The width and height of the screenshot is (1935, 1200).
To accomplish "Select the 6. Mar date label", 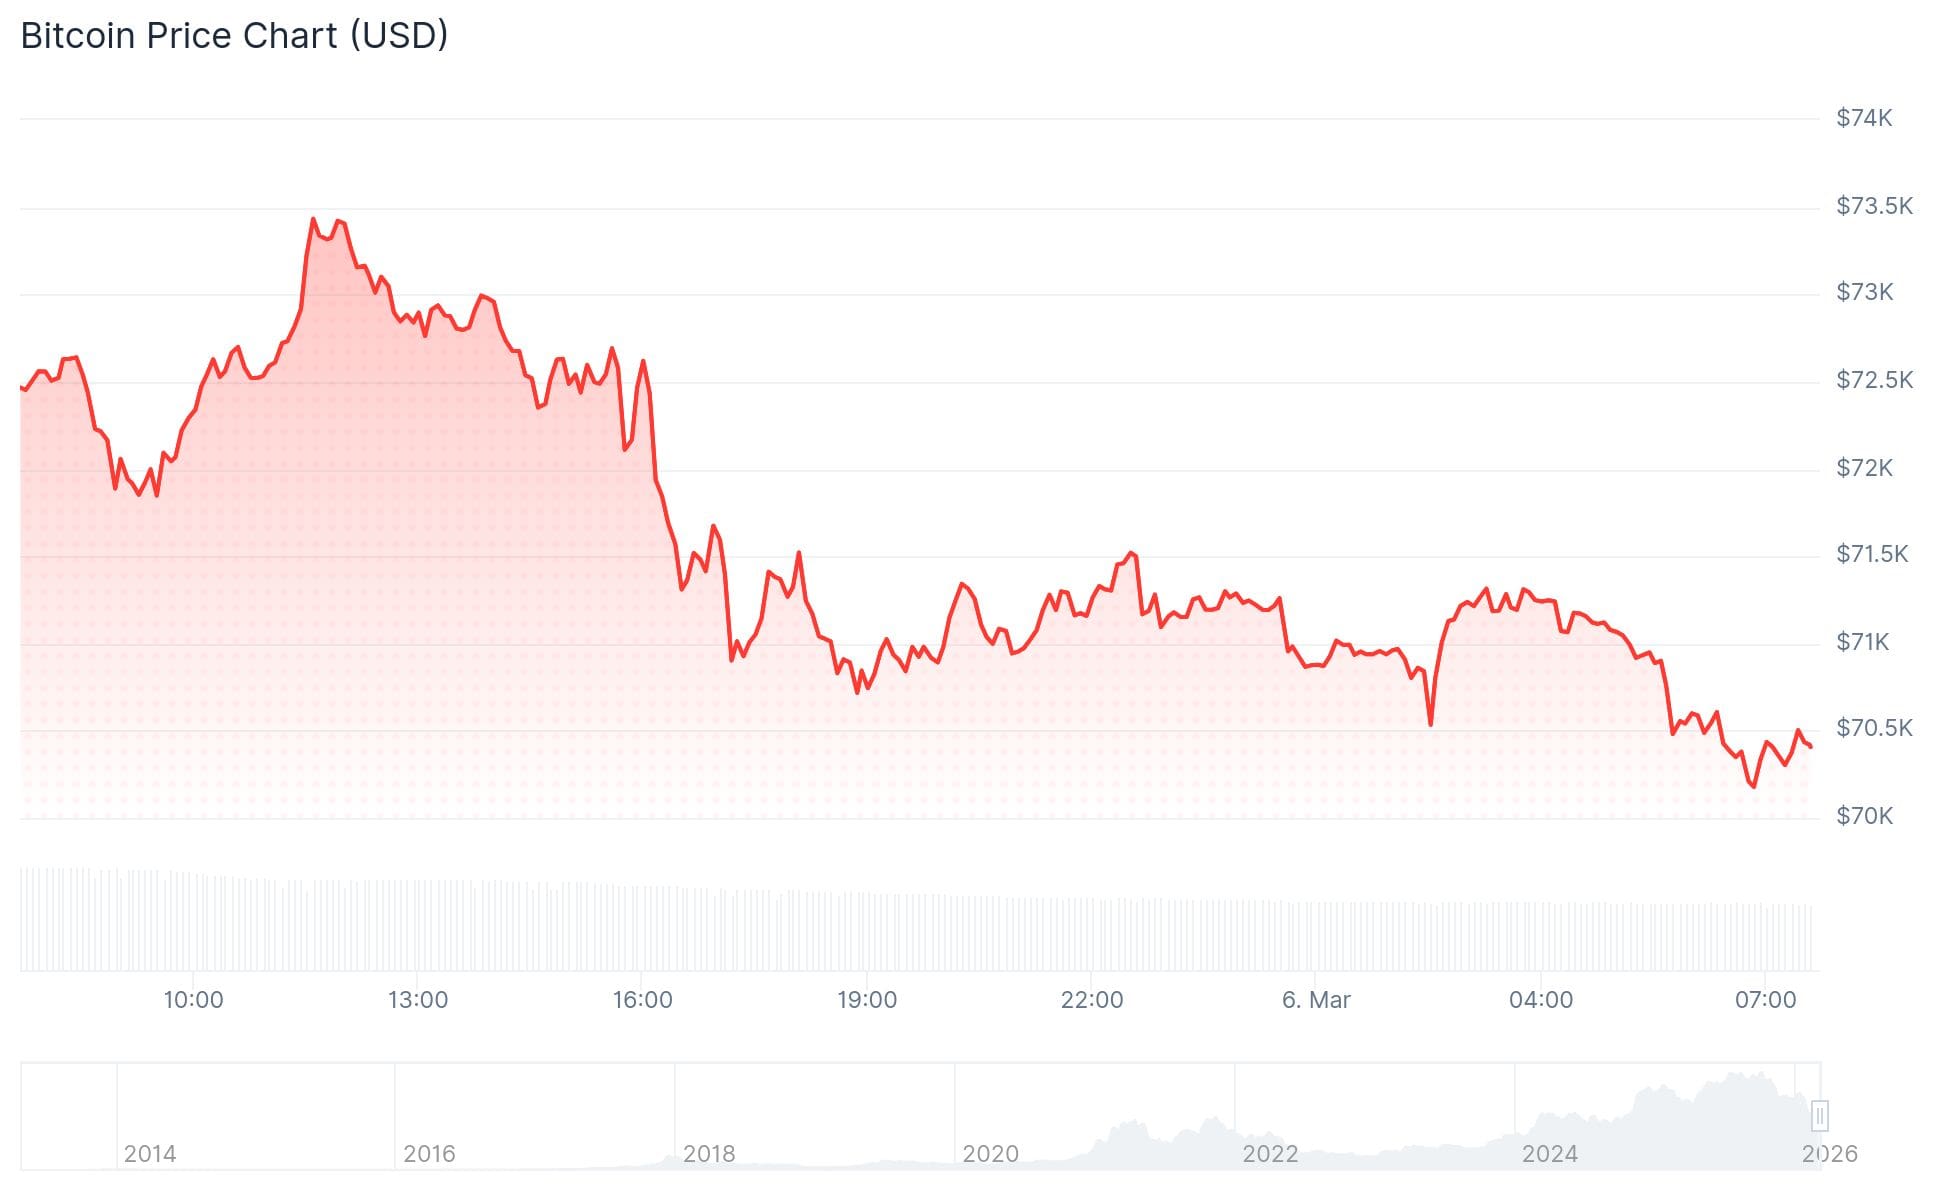I will (x=1316, y=1000).
